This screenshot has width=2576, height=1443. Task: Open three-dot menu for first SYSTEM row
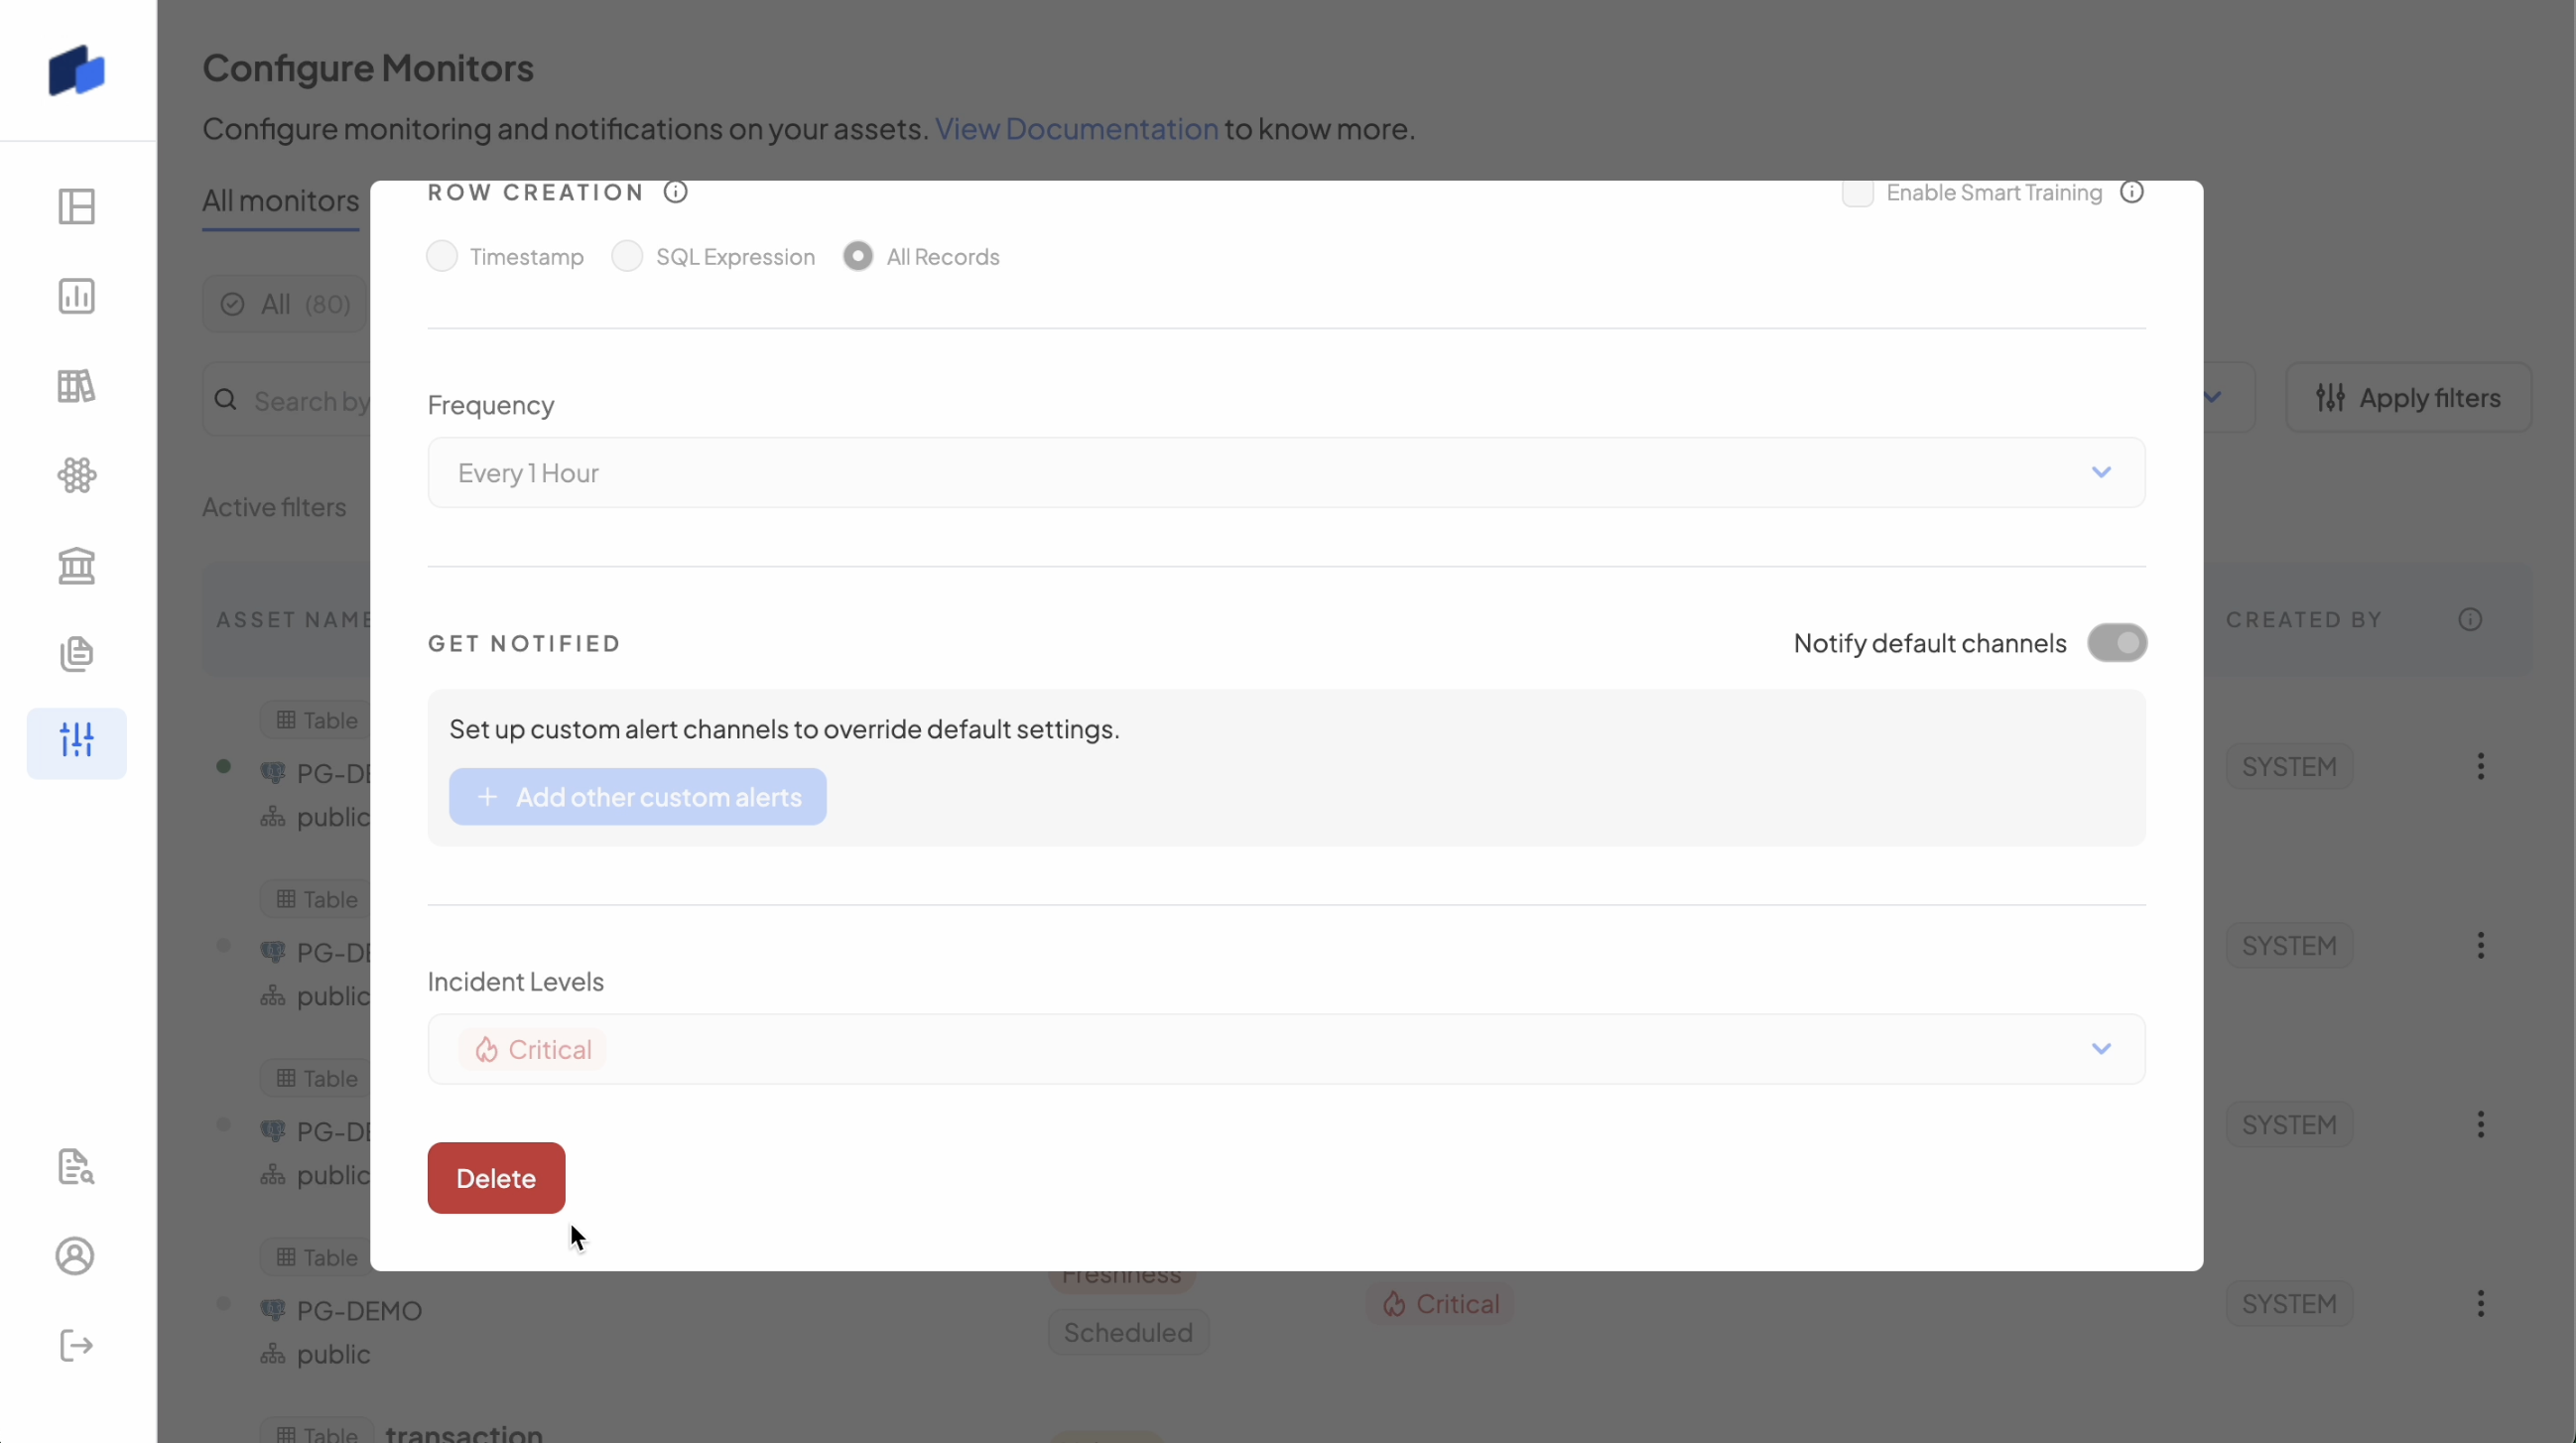tap(2480, 767)
